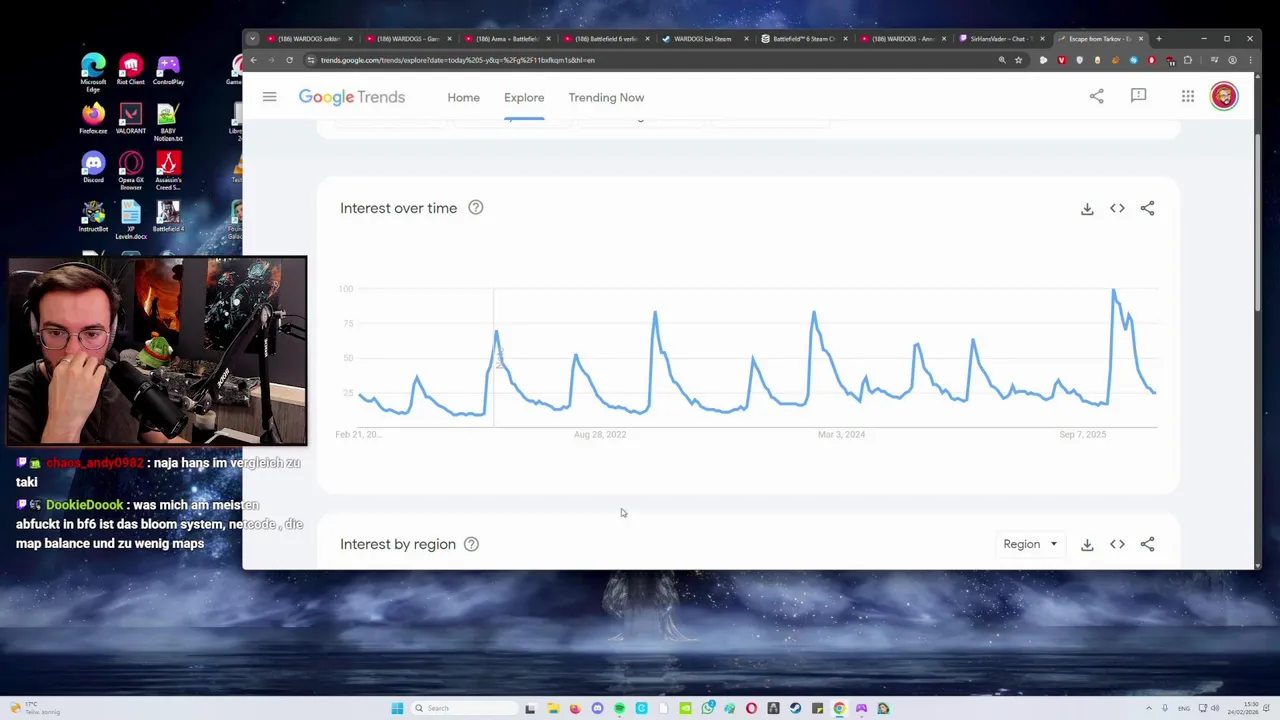Open Opera GX from the taskbar
Screen dimensions: 1280x720
(x=751, y=709)
